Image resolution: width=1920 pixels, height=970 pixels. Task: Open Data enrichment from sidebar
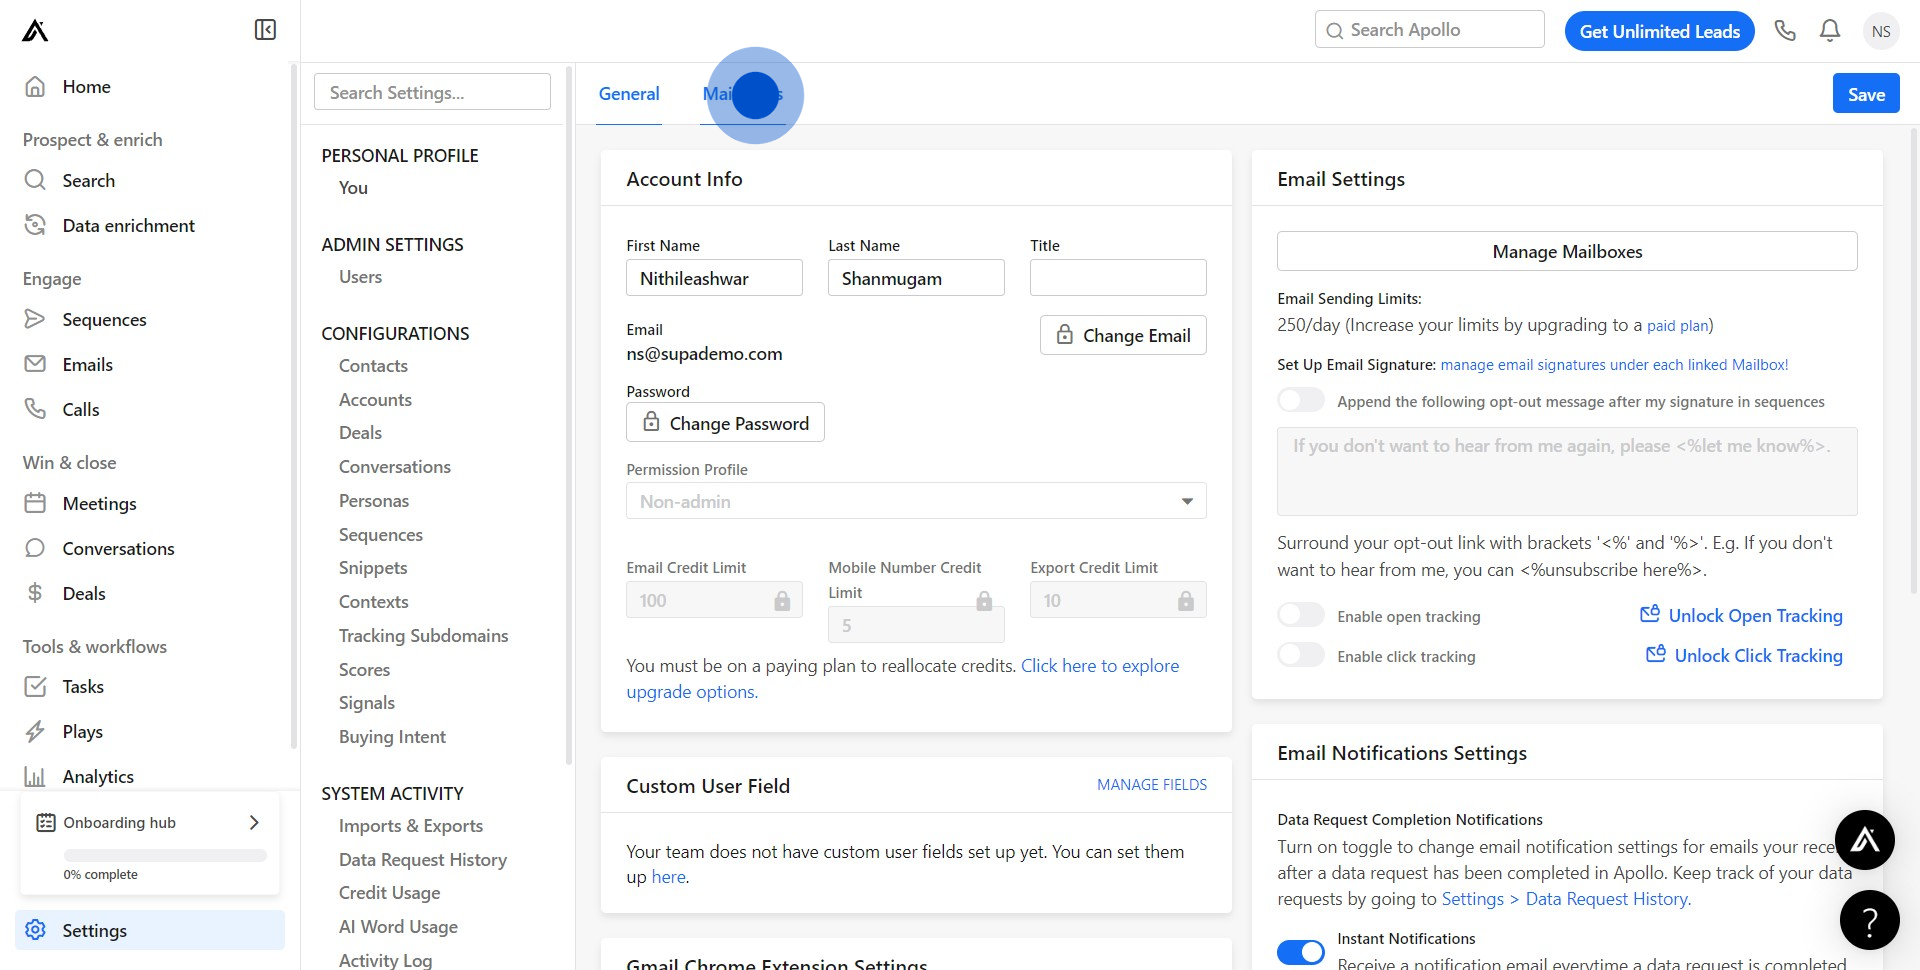tap(128, 226)
